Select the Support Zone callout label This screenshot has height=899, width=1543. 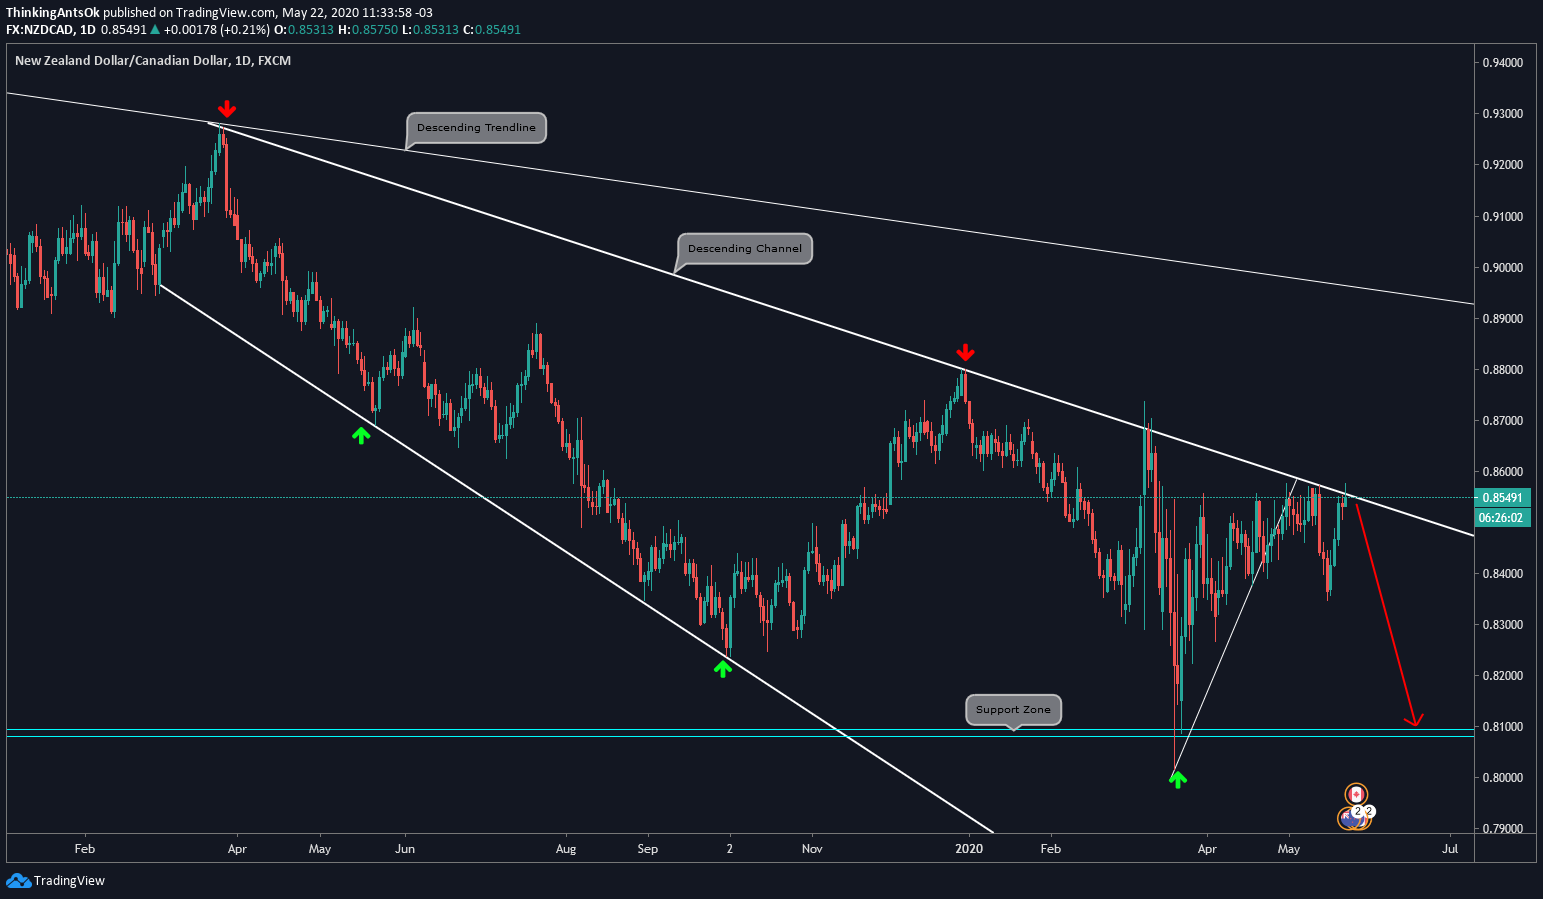tap(1013, 710)
